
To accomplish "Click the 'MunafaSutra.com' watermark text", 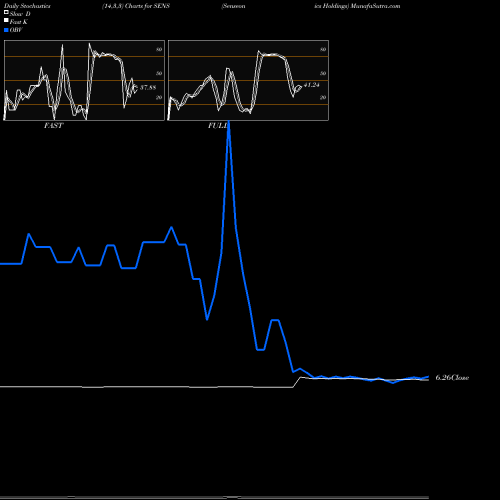I will pyautogui.click(x=376, y=6).
